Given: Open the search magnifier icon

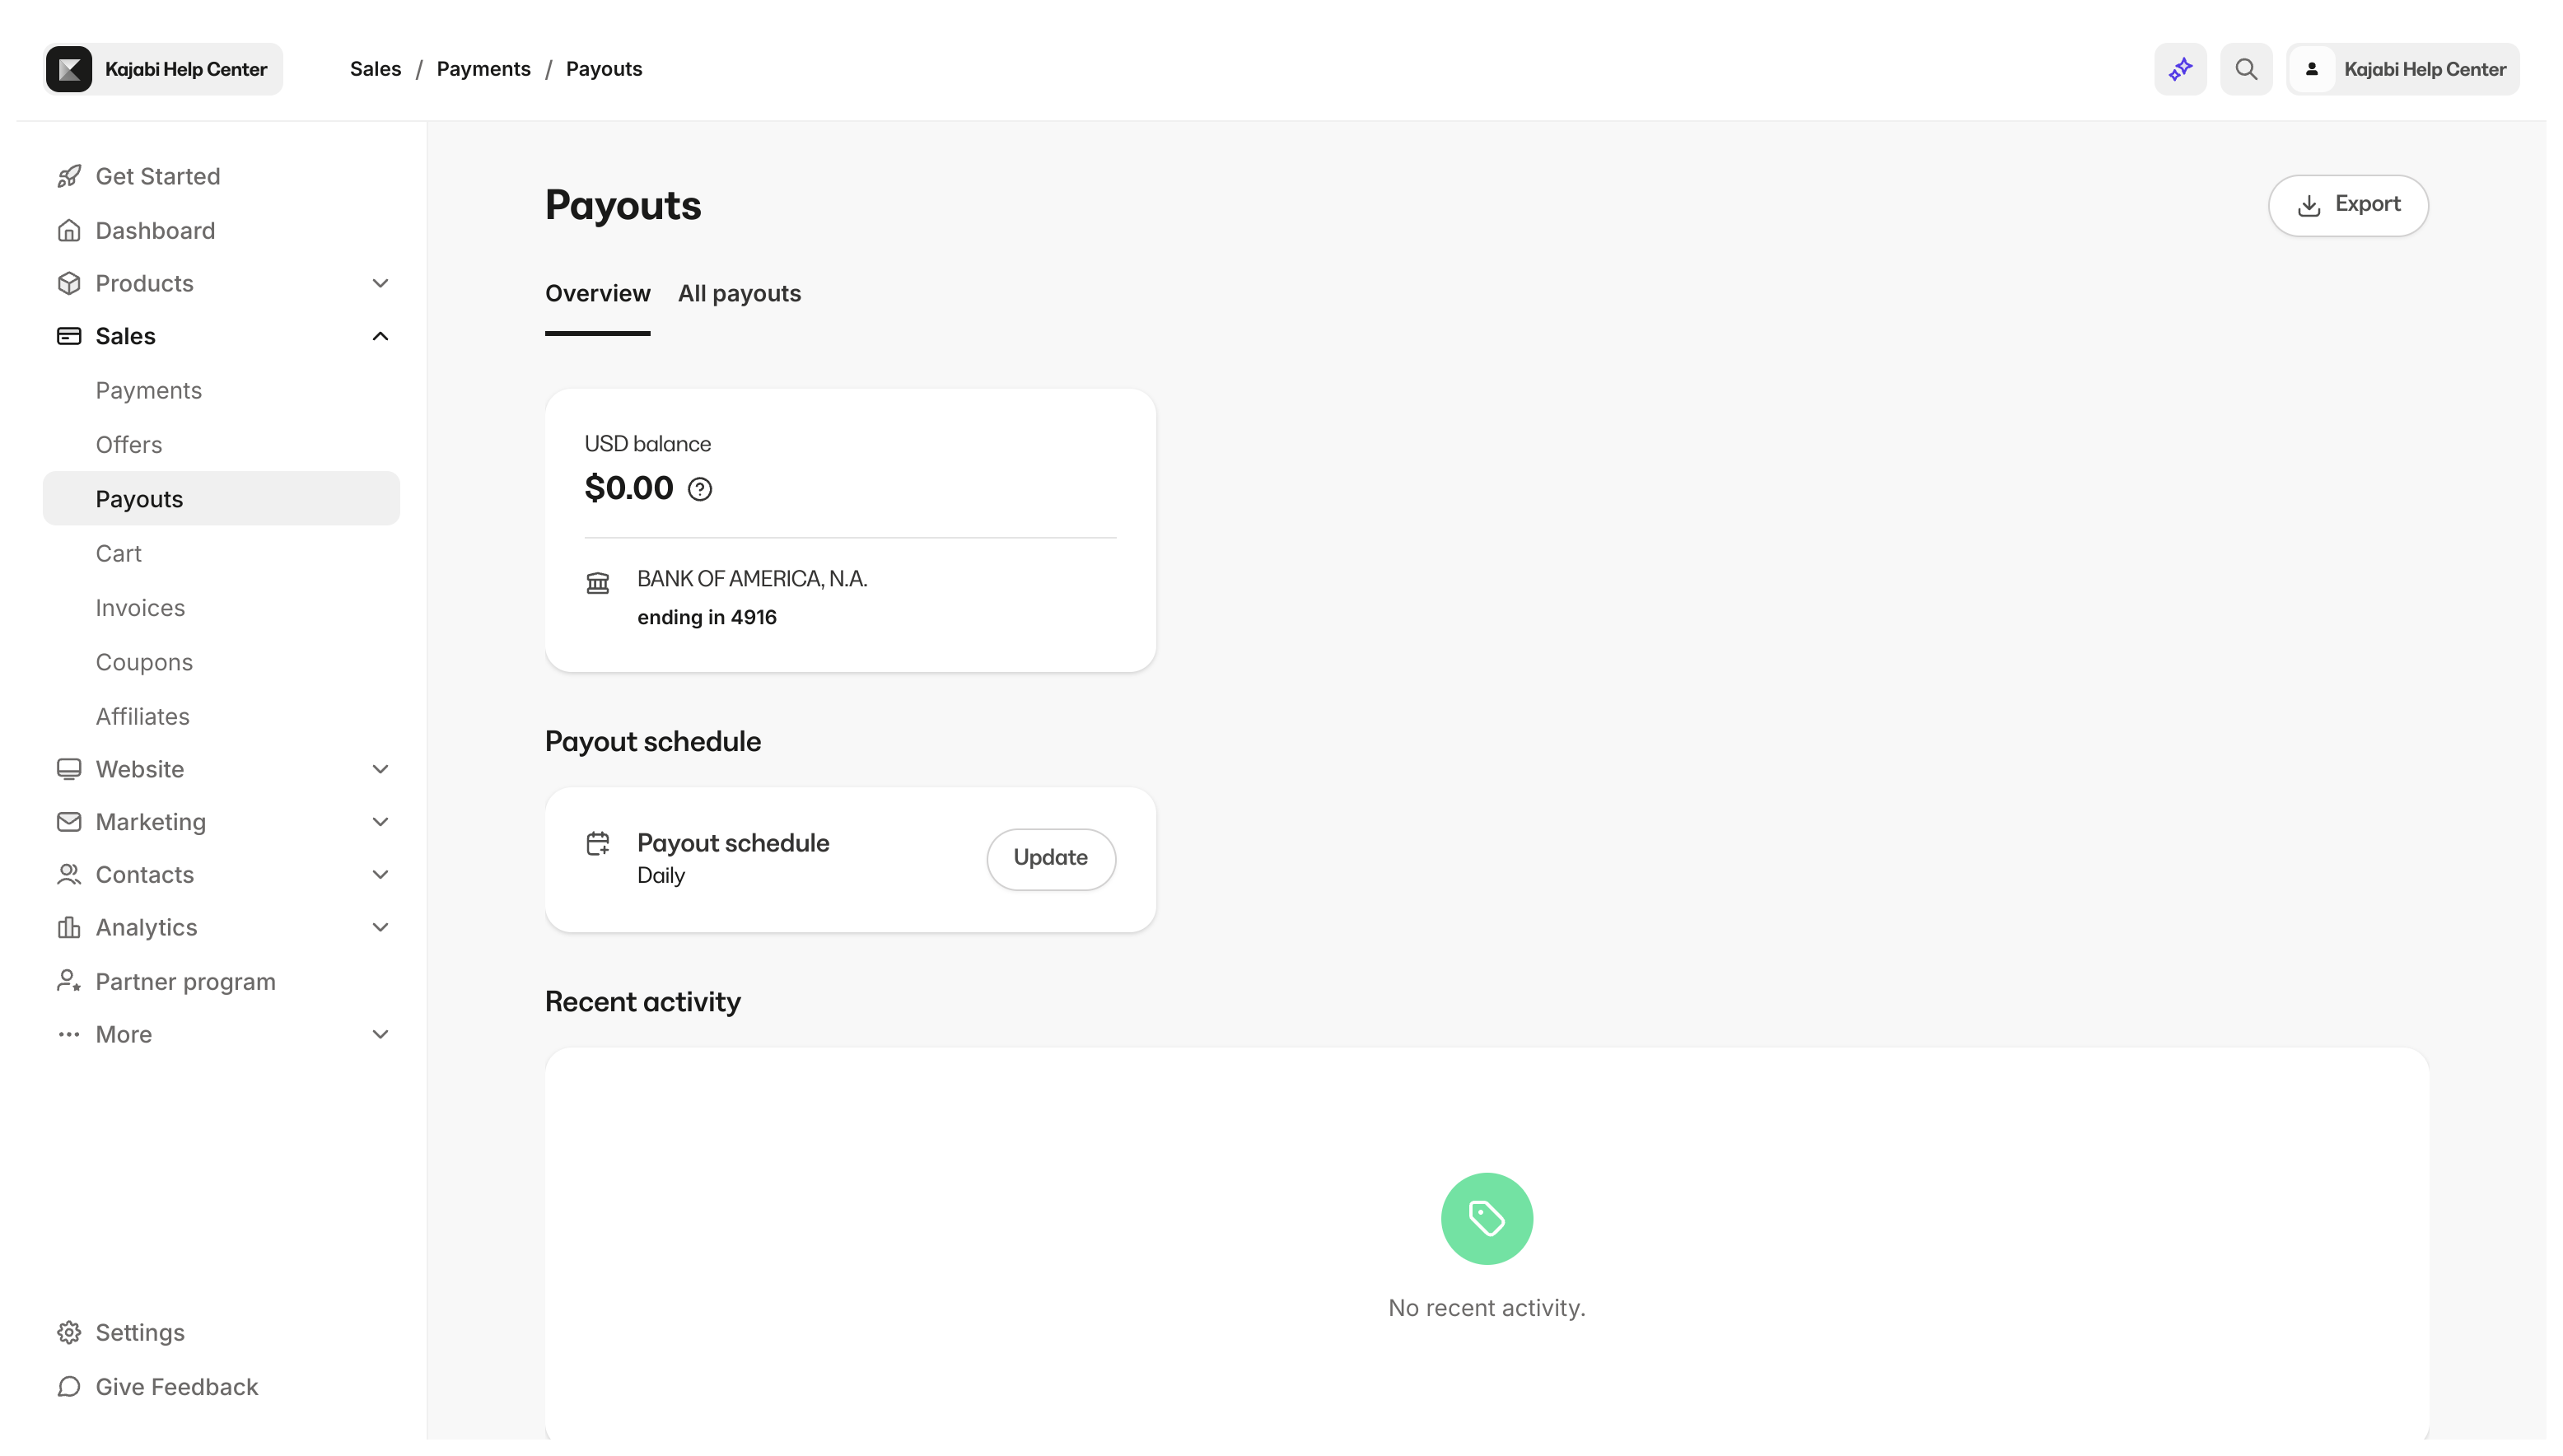Looking at the screenshot, I should [x=2246, y=68].
